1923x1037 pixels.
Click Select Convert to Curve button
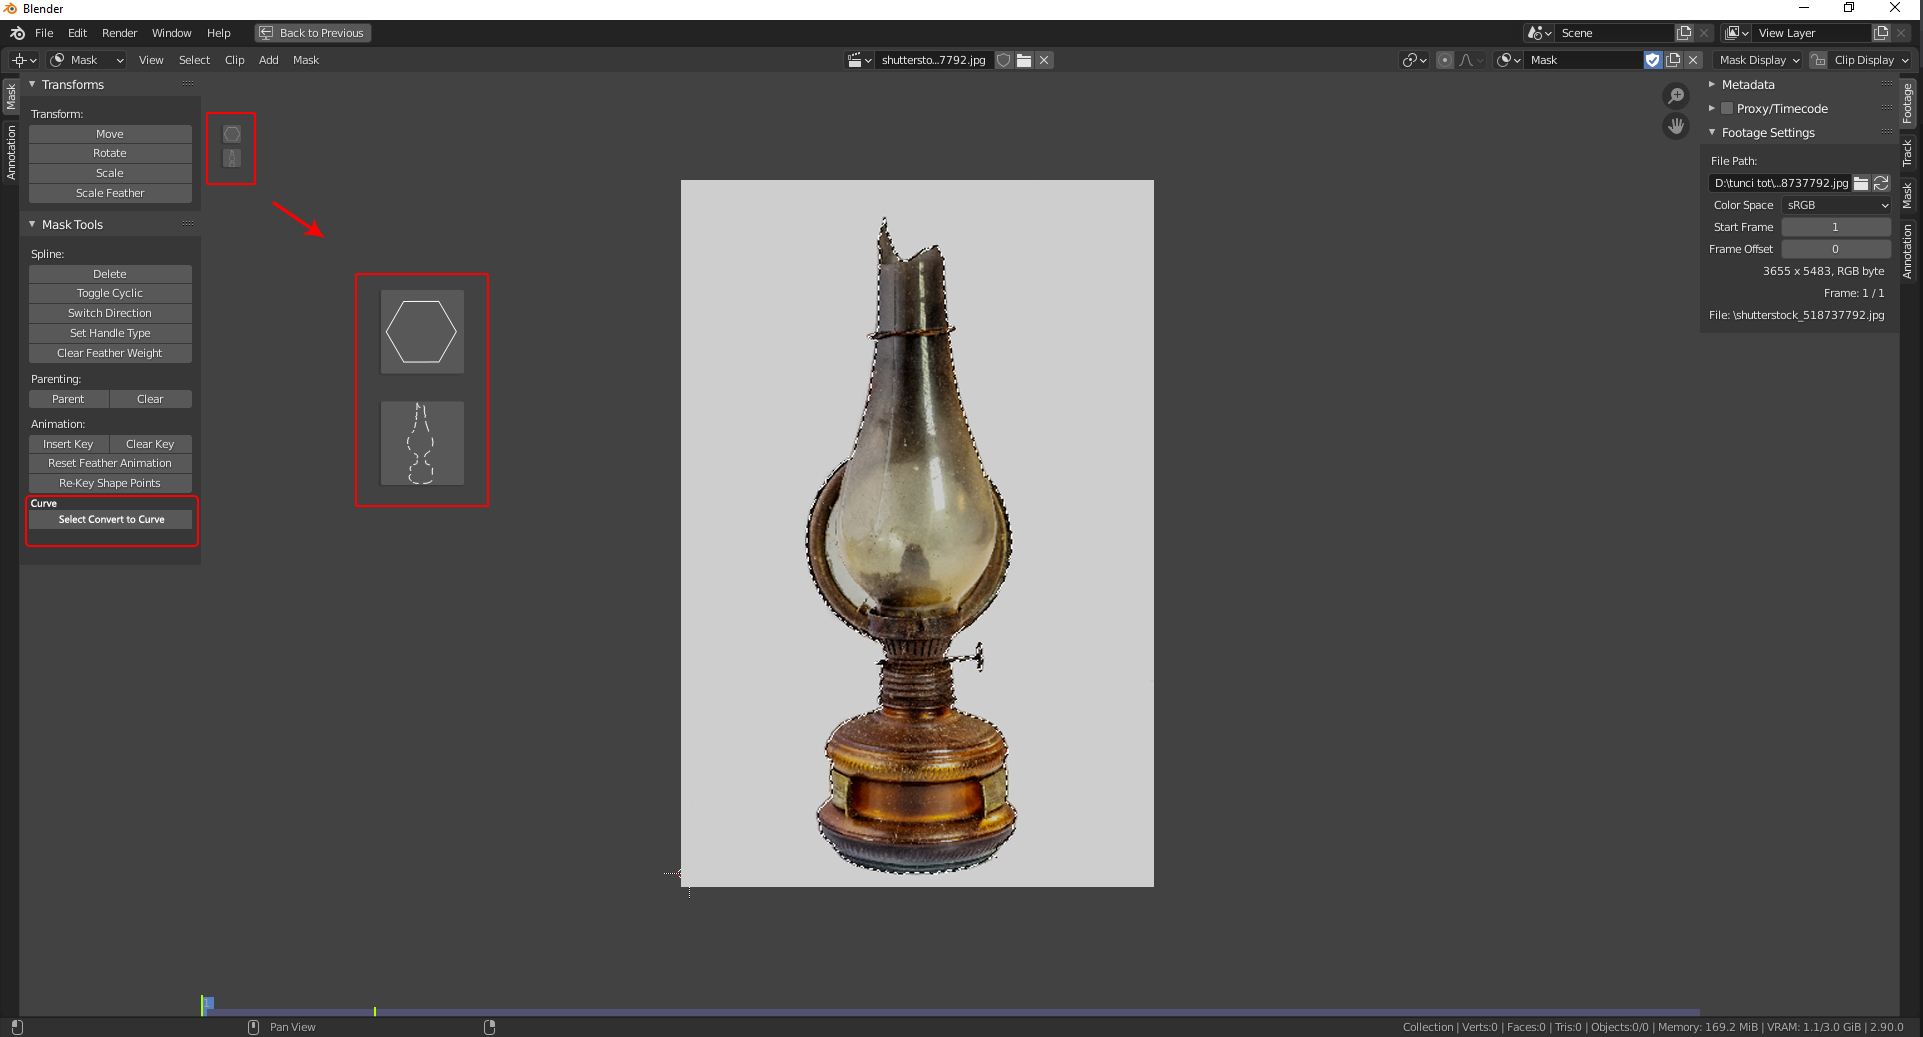click(110, 519)
